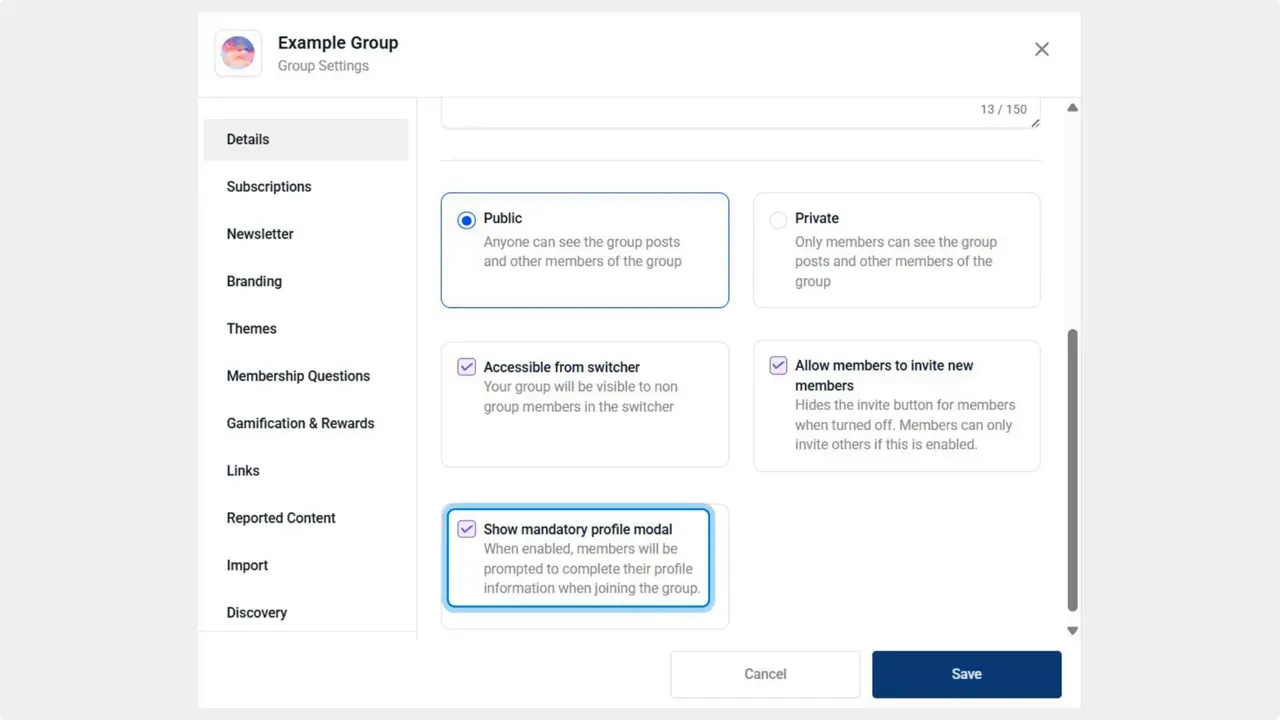Select the Public visibility option
Screen dimensions: 1280x720
pos(466,219)
